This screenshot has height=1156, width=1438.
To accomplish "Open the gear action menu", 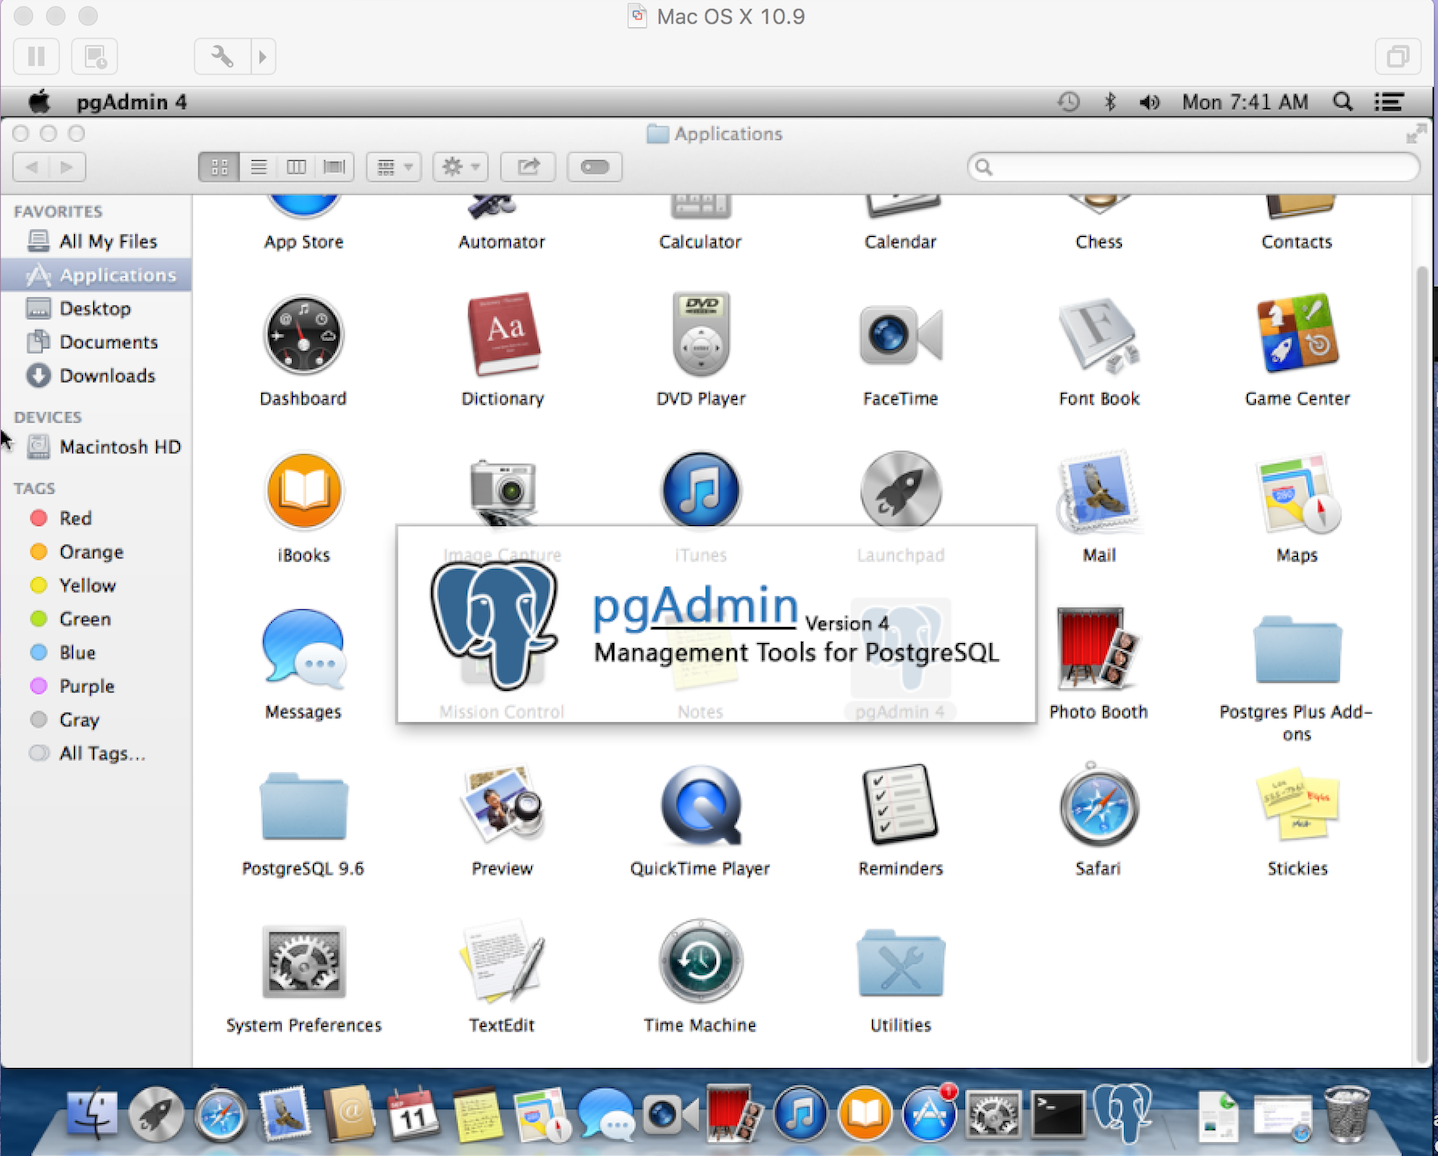I will click(x=461, y=167).
